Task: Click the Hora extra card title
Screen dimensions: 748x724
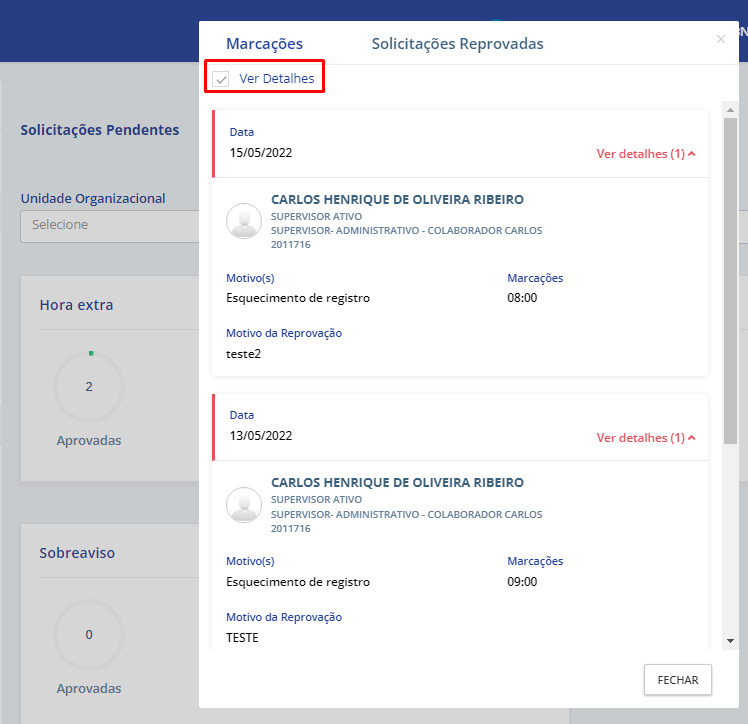Action: tap(76, 305)
